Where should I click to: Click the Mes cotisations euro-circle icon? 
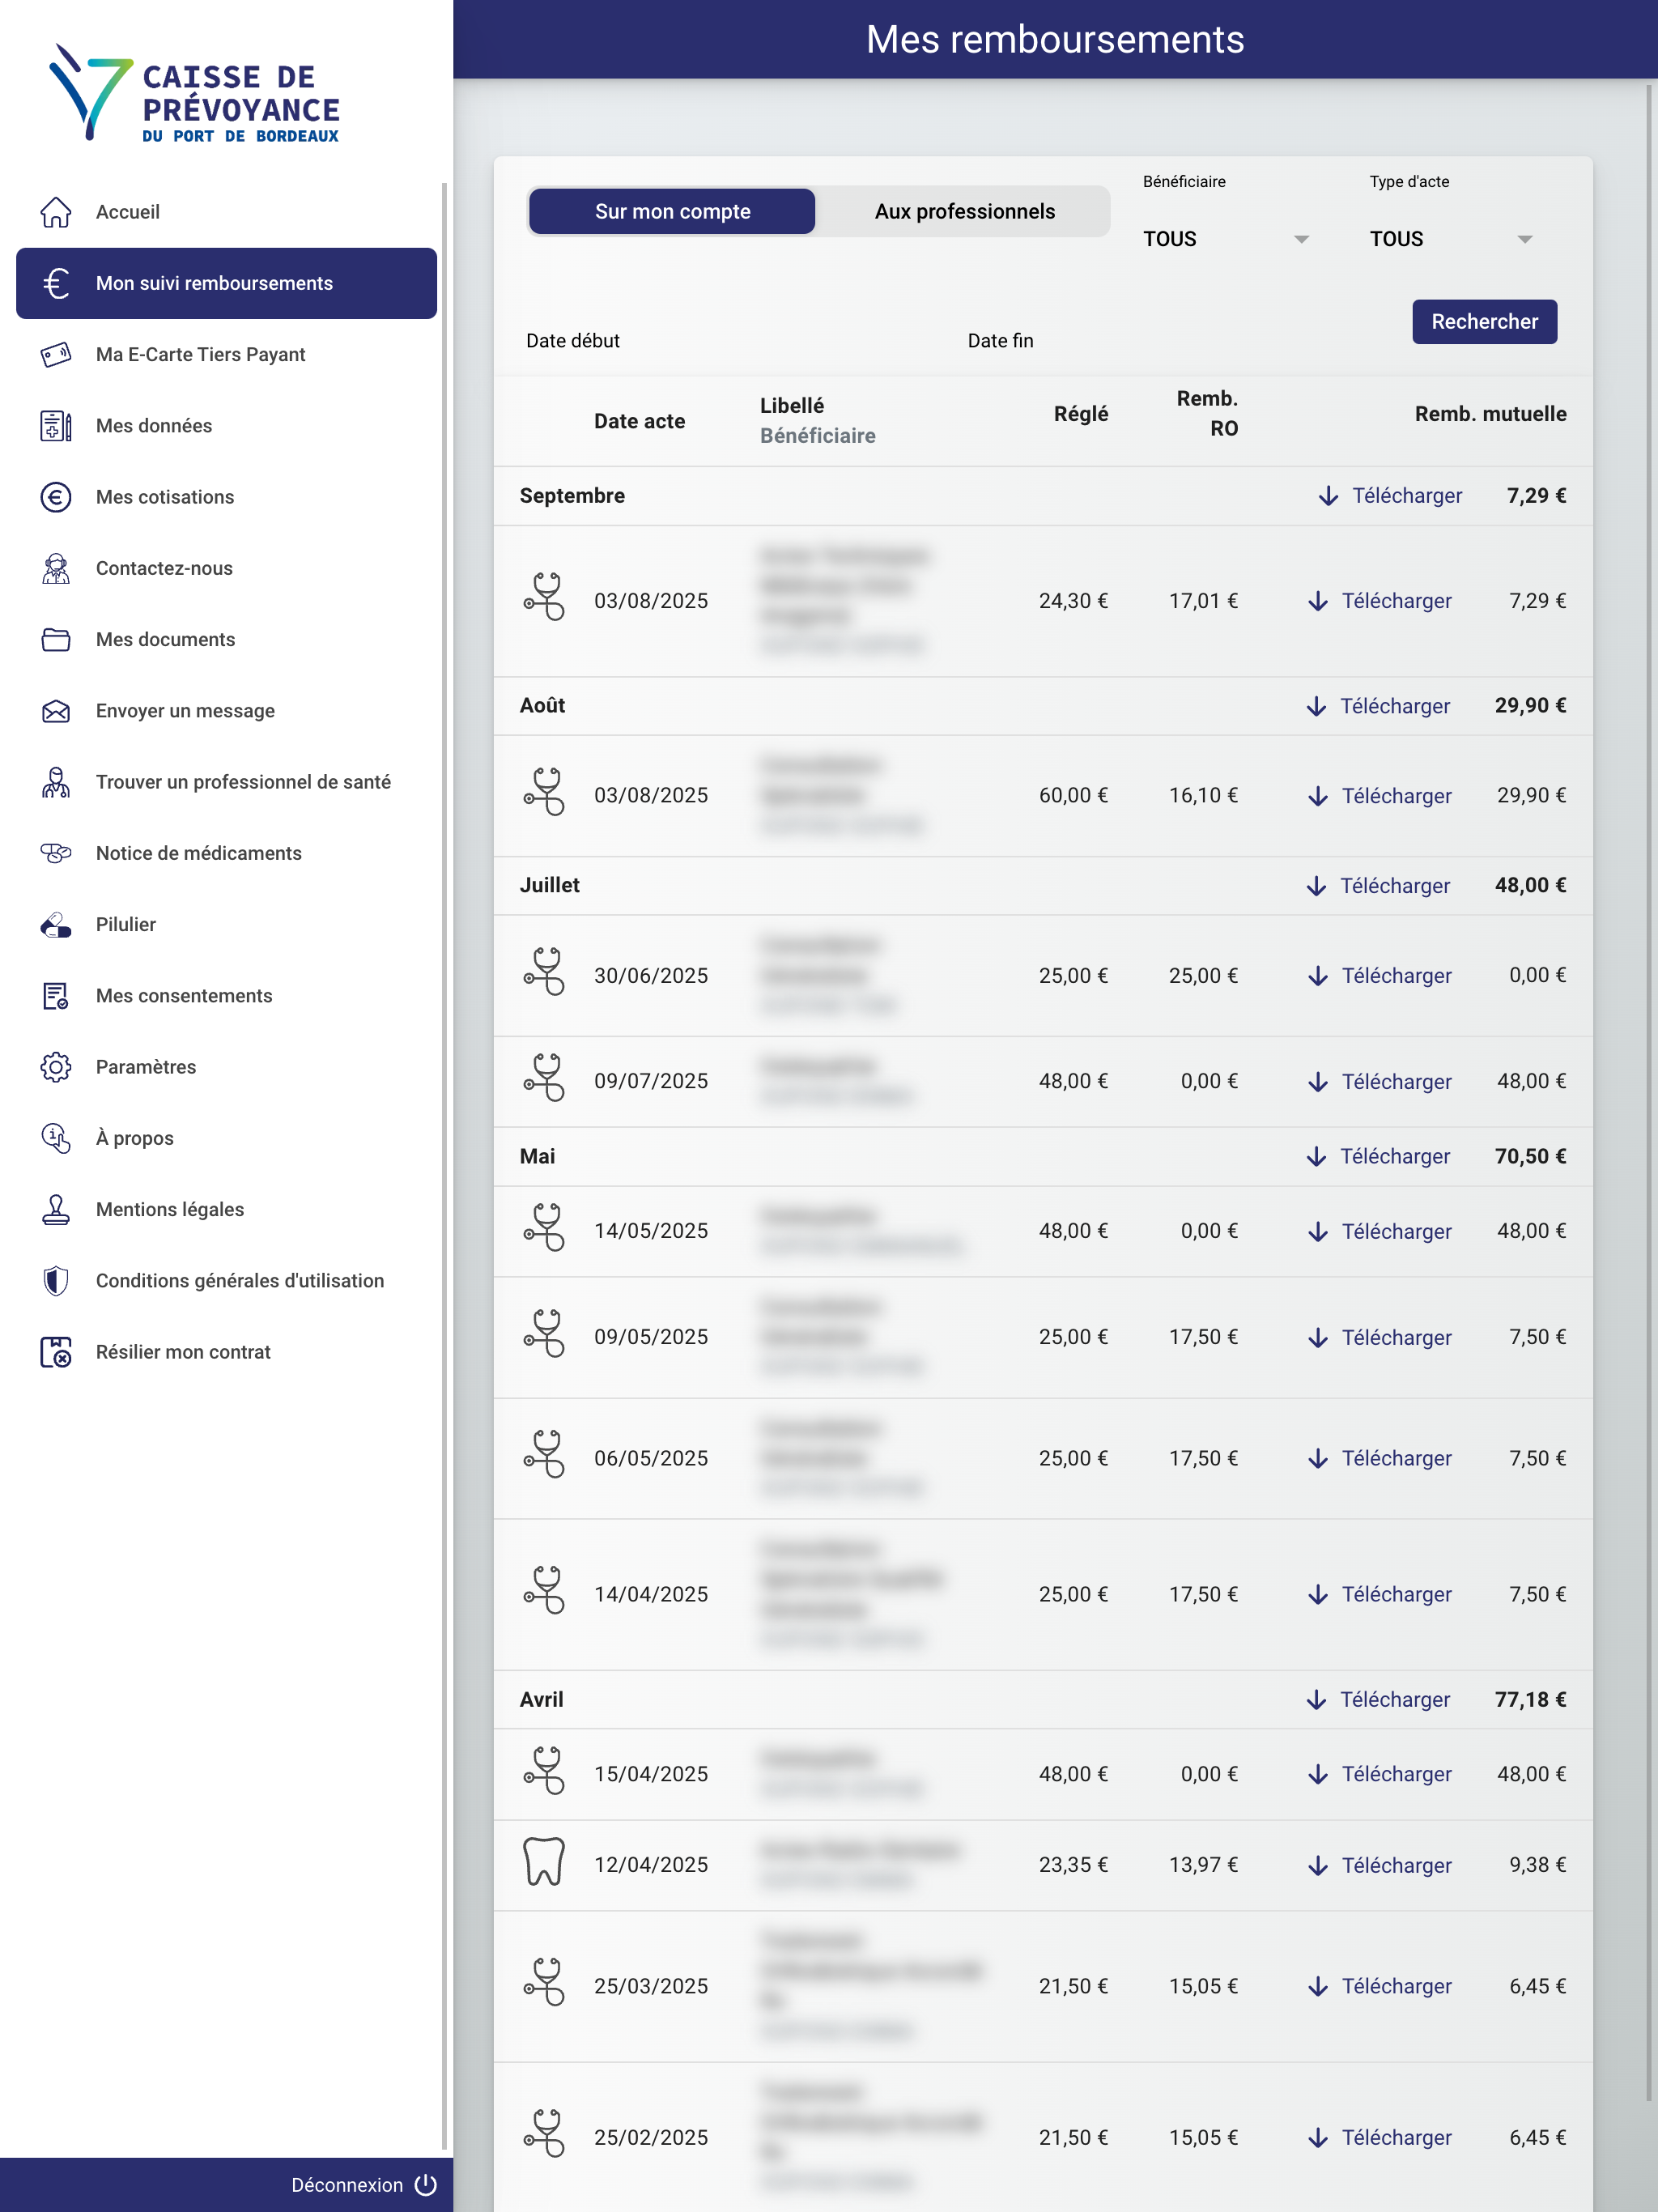(56, 497)
